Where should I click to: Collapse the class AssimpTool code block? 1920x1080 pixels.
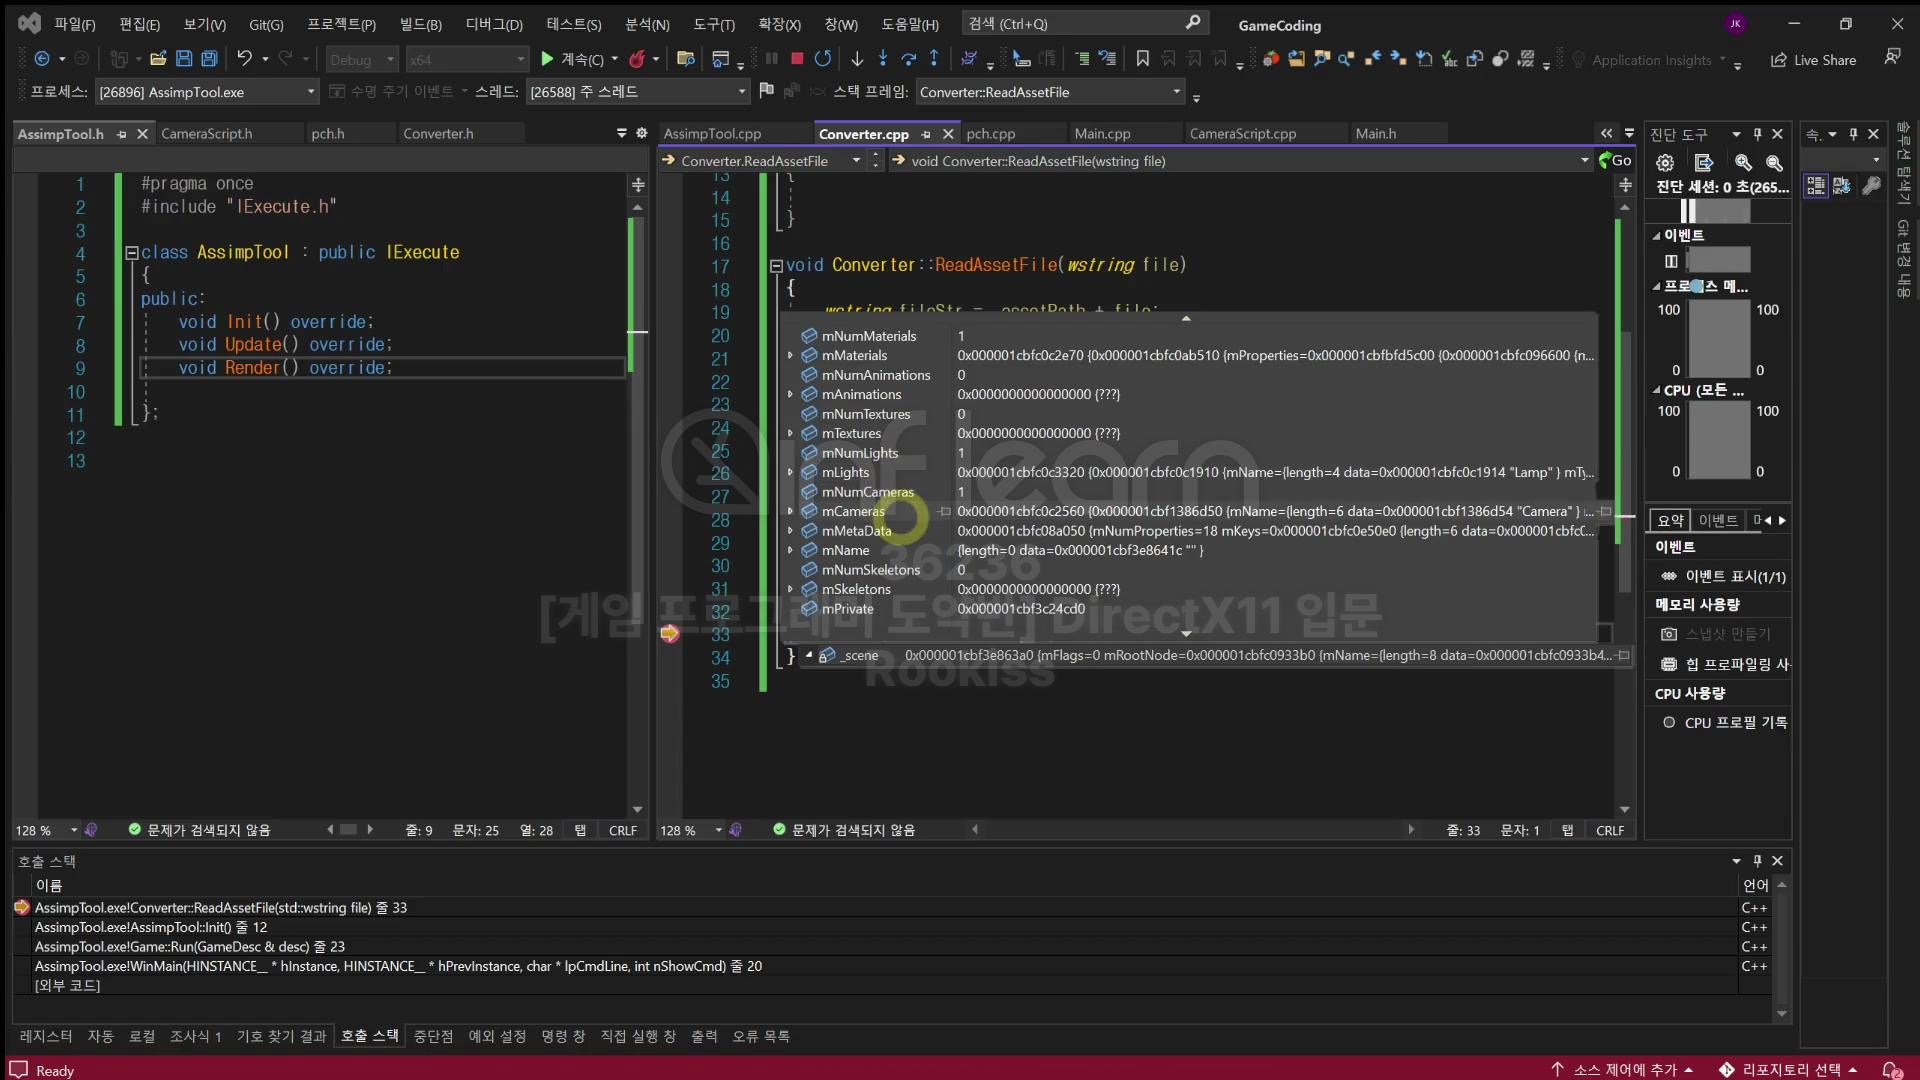pos(131,253)
